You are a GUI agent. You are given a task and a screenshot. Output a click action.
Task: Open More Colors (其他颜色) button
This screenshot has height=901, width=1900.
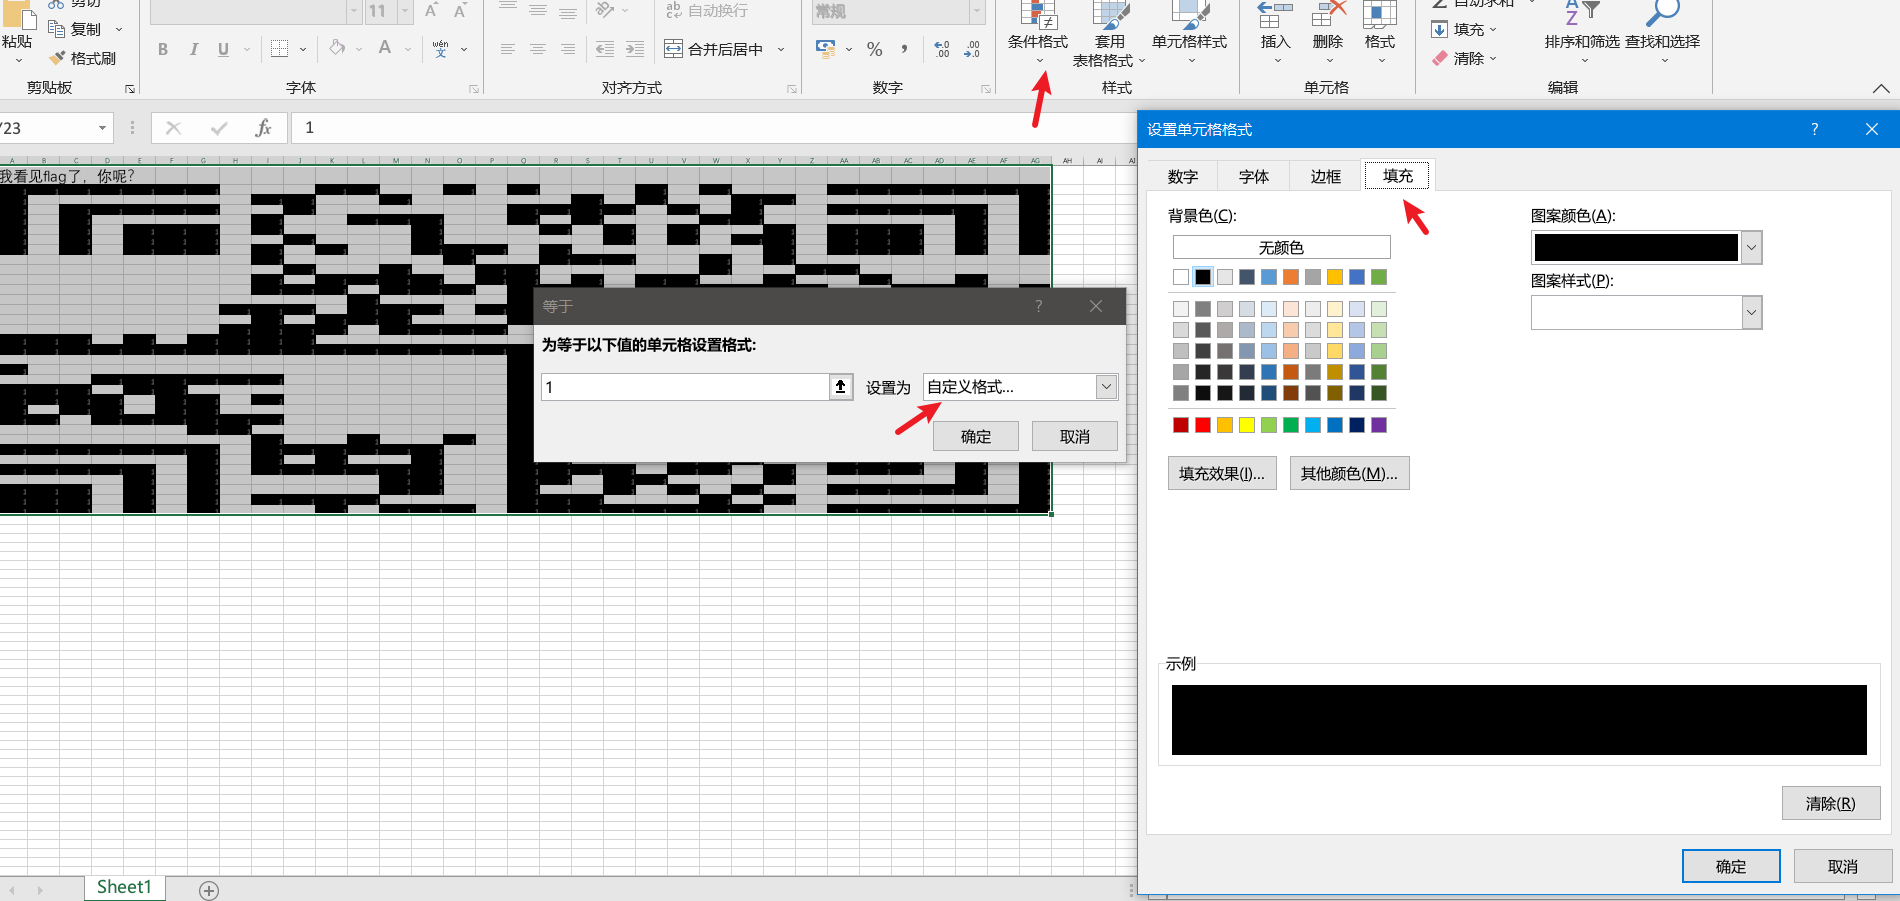coord(1350,473)
